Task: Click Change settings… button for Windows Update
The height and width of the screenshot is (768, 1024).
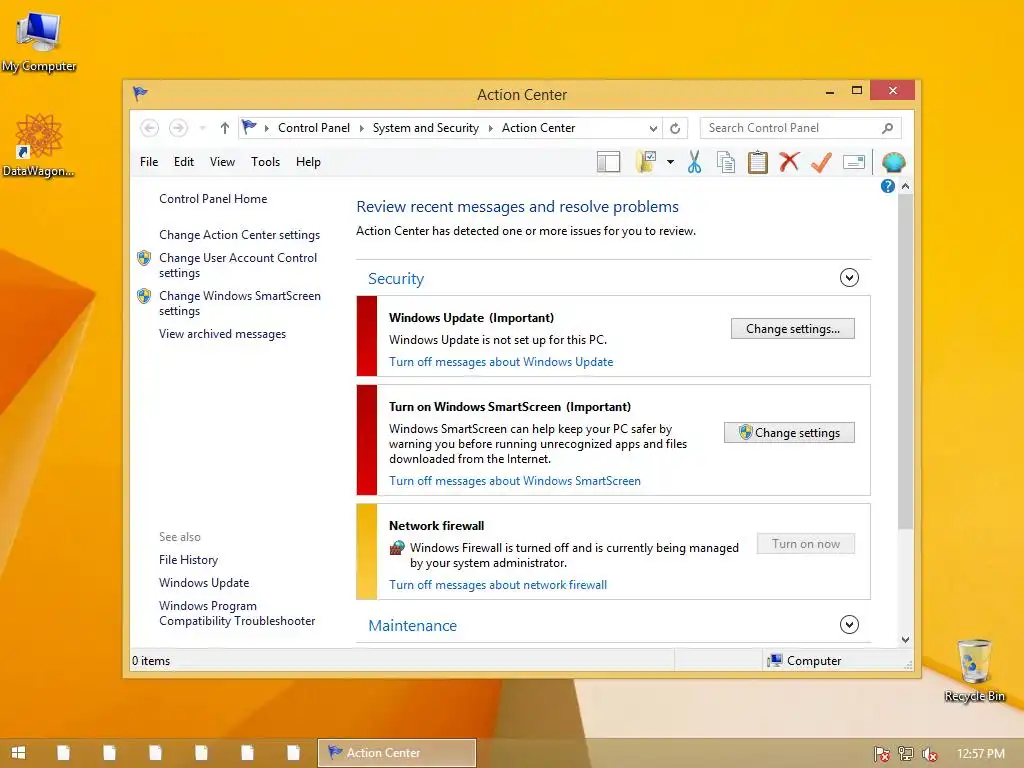Action: 793,328
